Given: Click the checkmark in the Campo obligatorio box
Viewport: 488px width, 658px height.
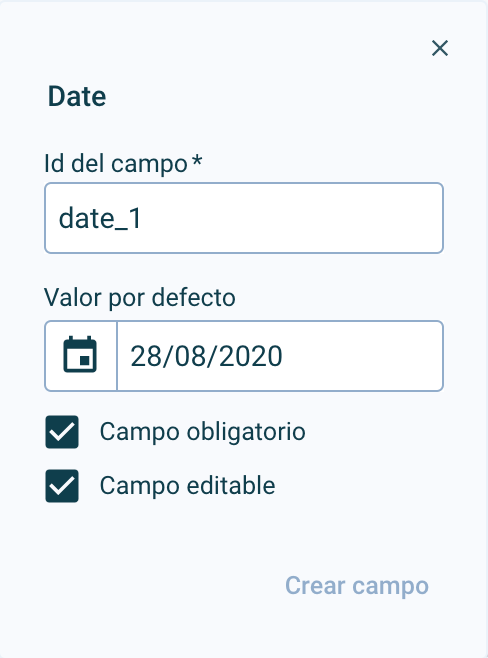Looking at the screenshot, I should (62, 432).
